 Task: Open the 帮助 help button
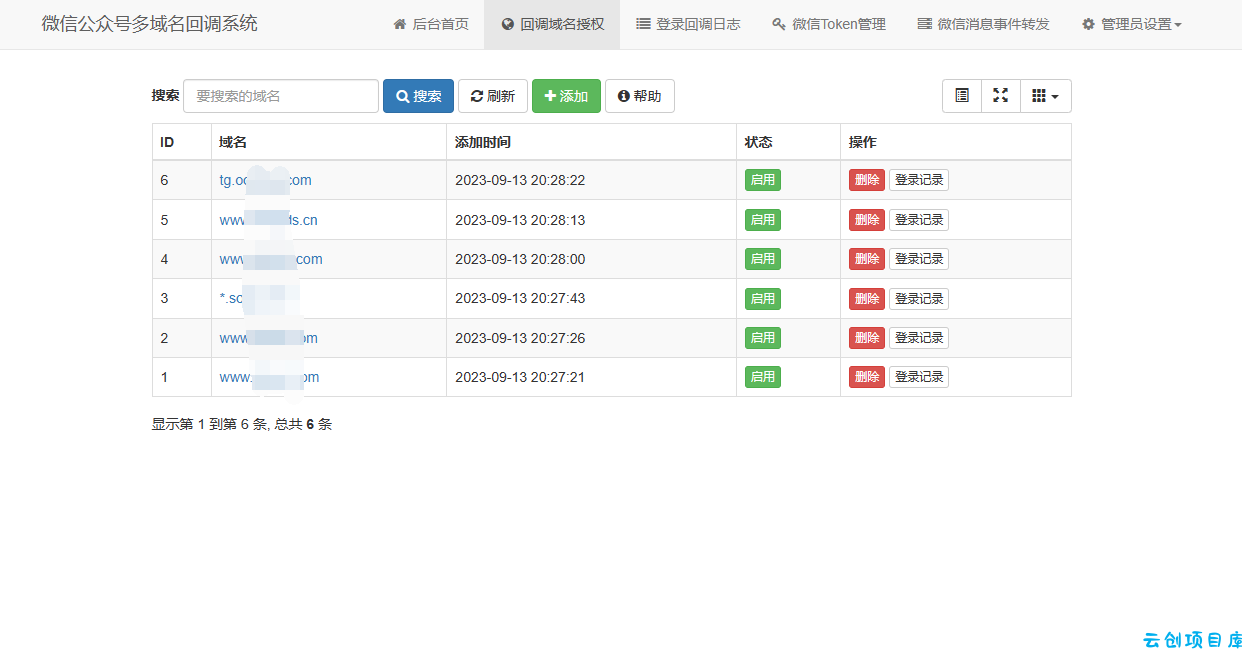(640, 96)
